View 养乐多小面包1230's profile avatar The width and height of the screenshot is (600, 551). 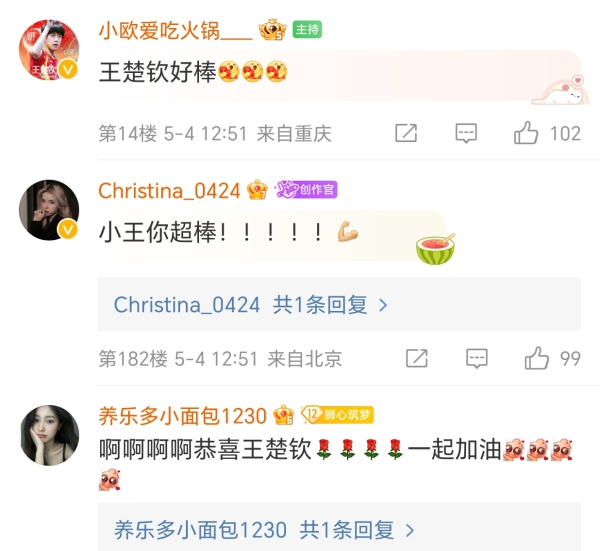[x=49, y=435]
